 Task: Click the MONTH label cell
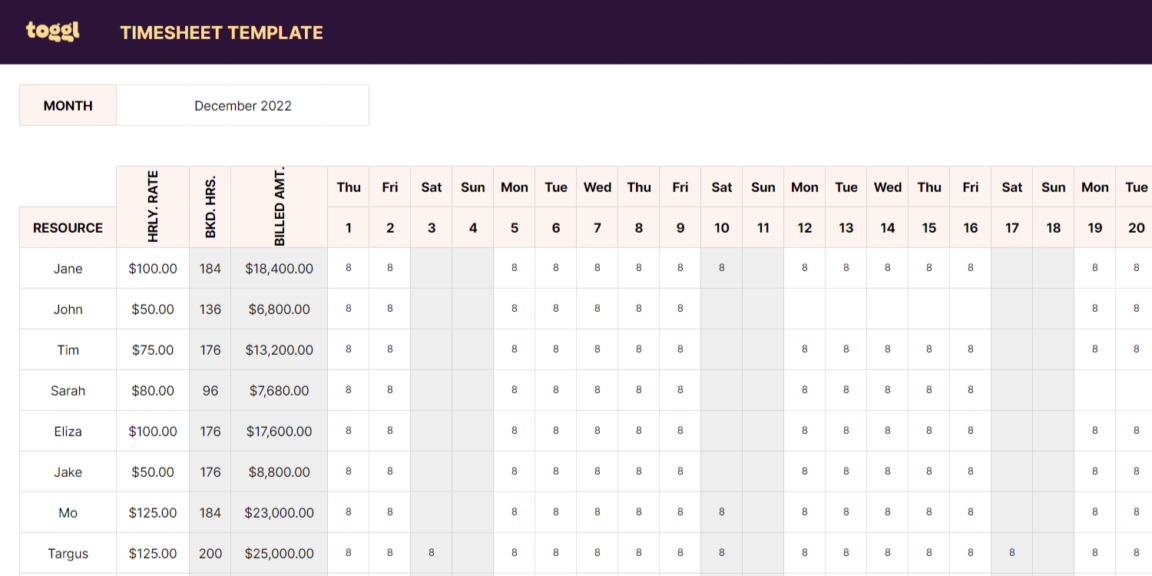pyautogui.click(x=67, y=105)
